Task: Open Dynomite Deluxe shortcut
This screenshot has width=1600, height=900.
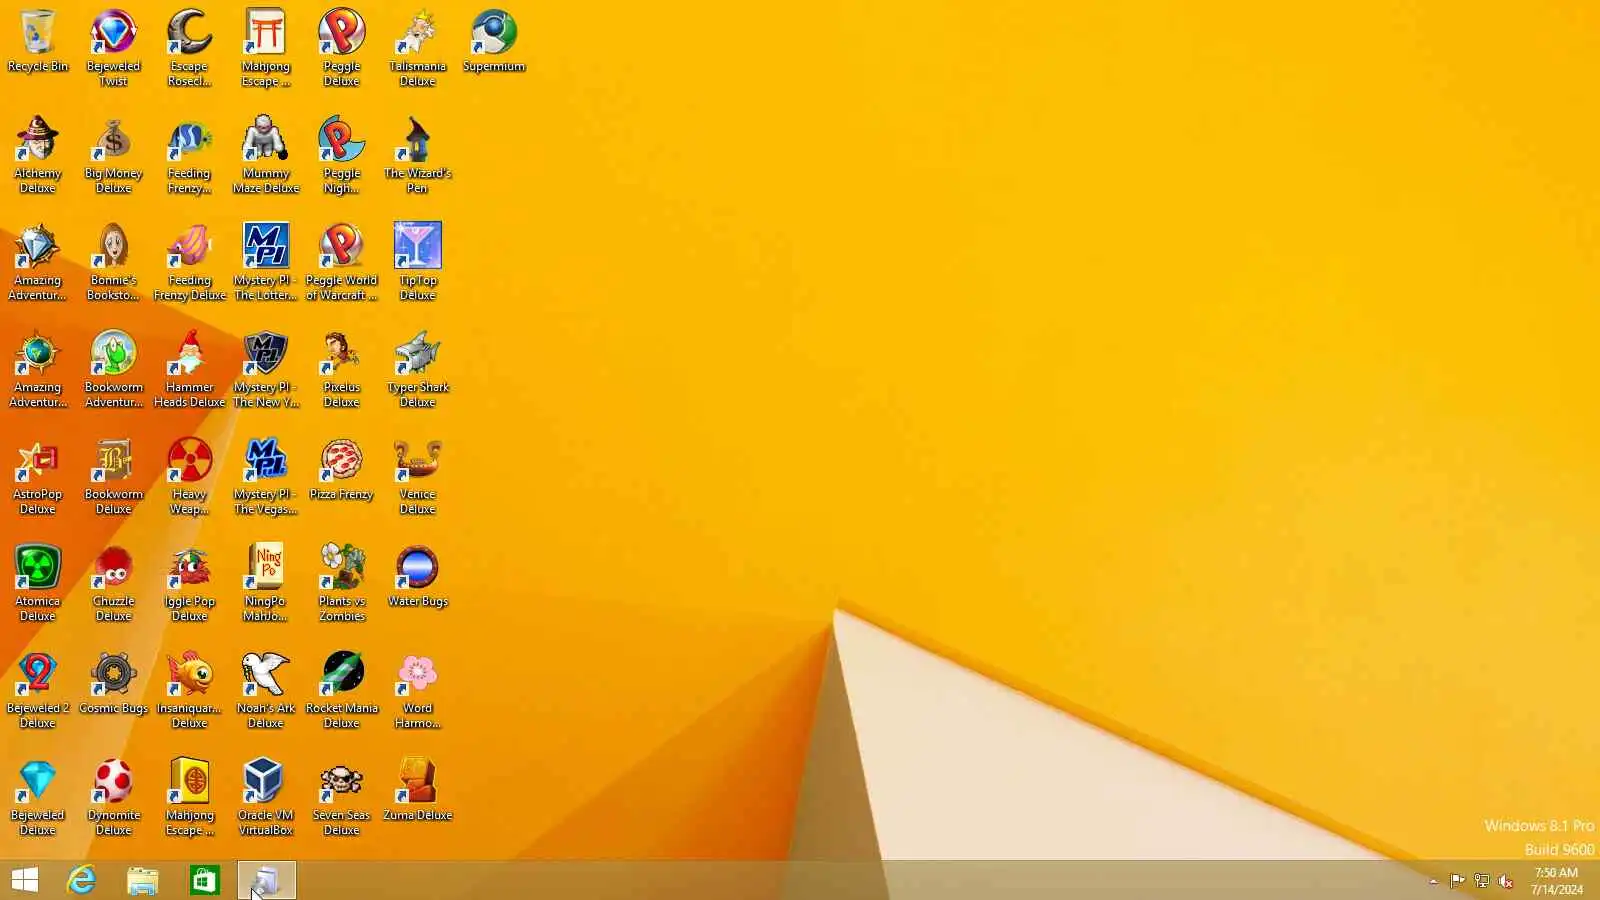Action: click(x=114, y=797)
